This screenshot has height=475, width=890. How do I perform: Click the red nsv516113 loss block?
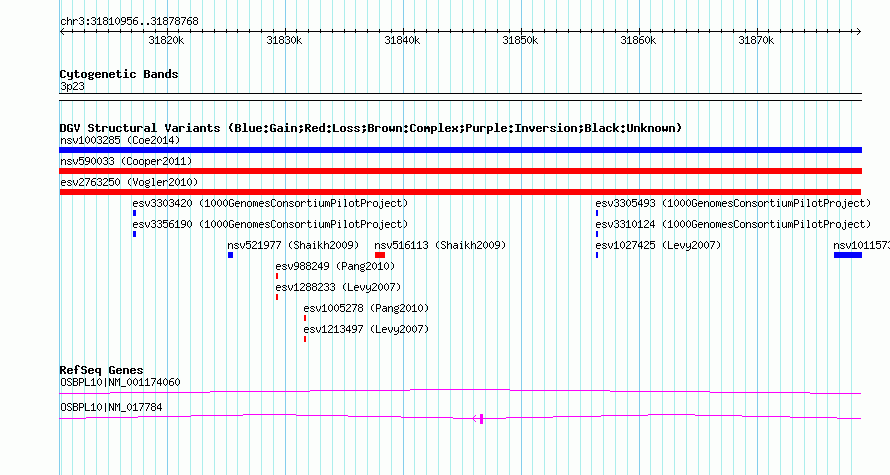(x=380, y=255)
